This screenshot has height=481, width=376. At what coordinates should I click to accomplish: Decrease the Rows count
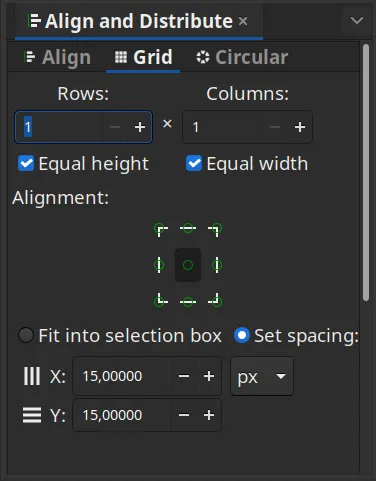pos(115,127)
